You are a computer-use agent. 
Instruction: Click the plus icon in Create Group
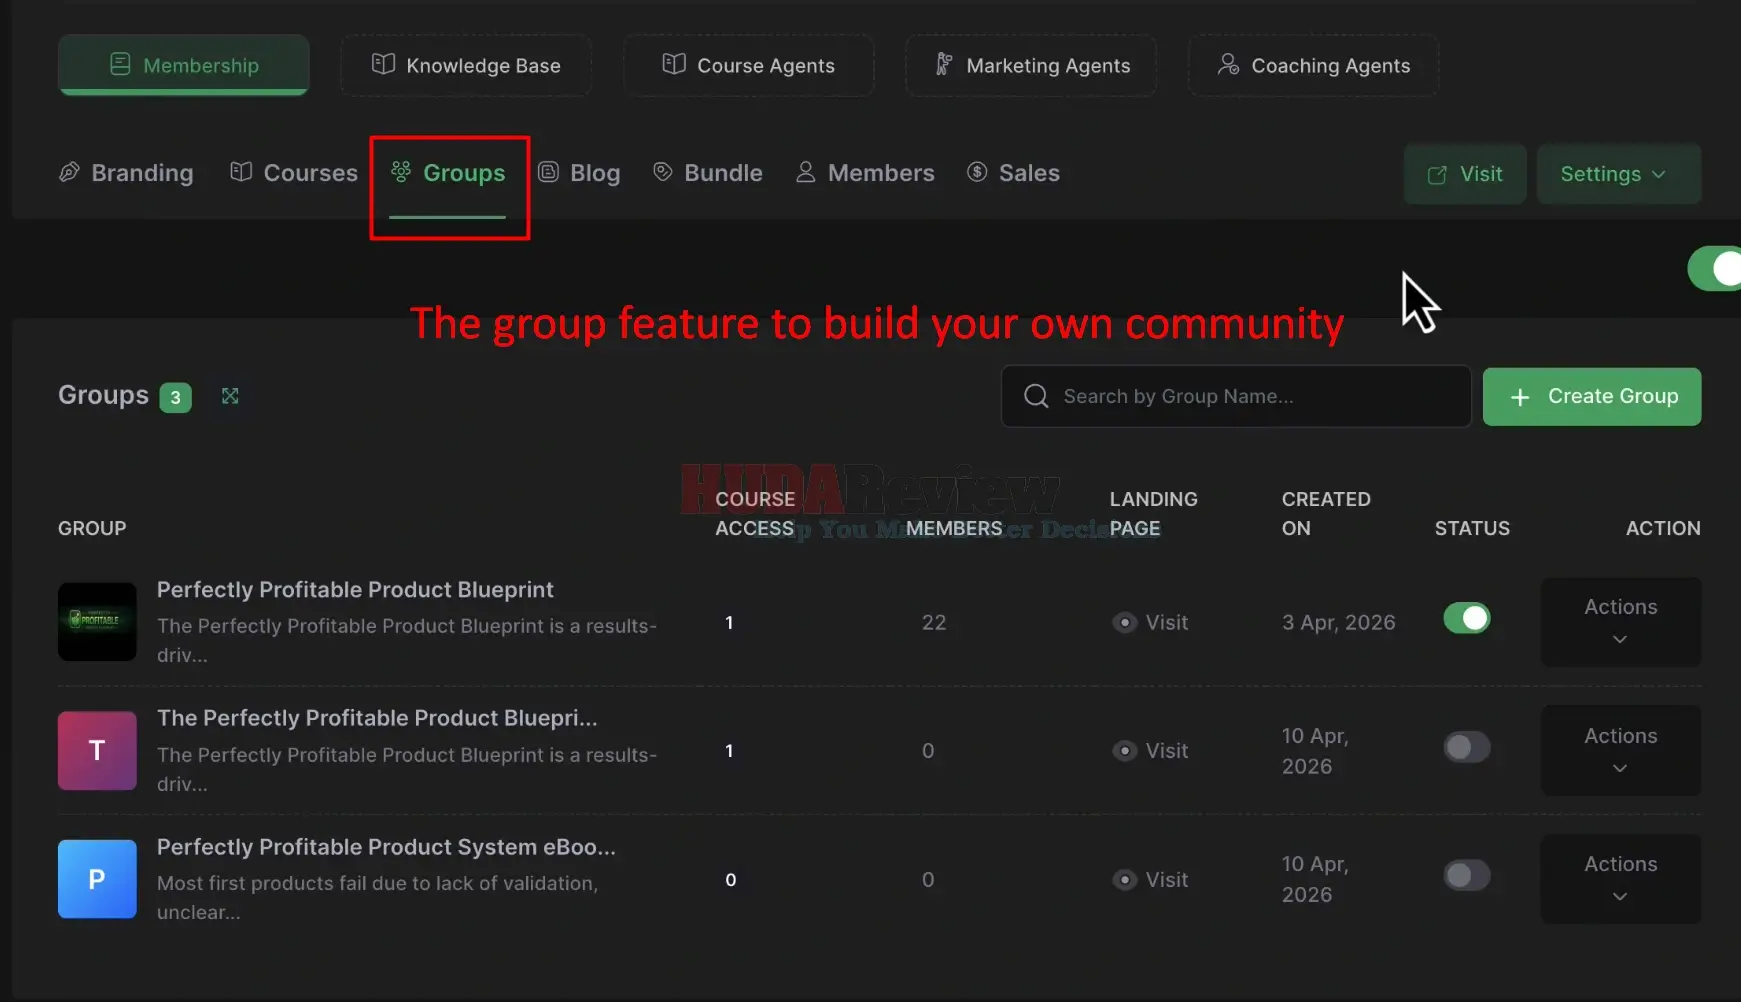pos(1520,397)
